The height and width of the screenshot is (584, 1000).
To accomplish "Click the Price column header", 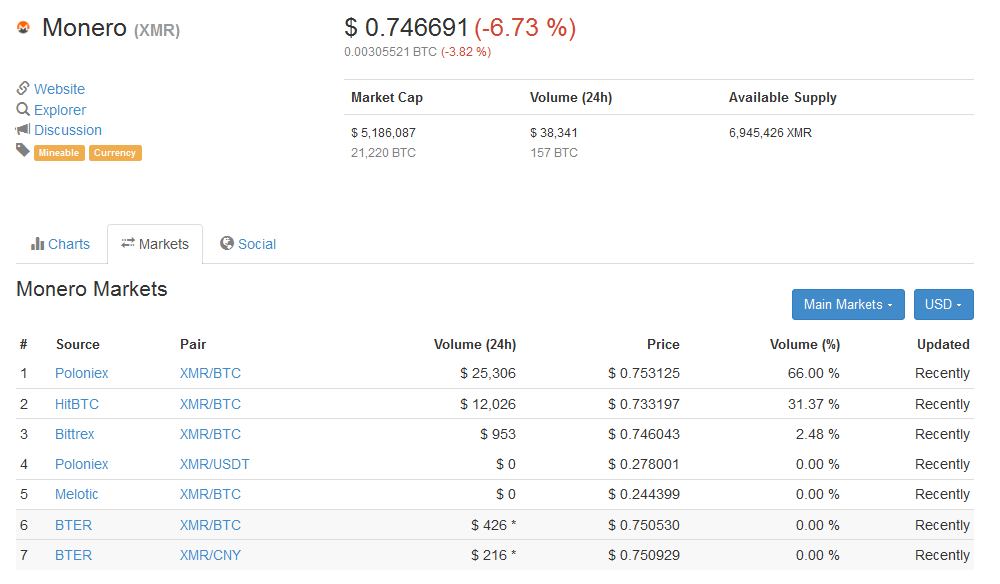I will [663, 344].
